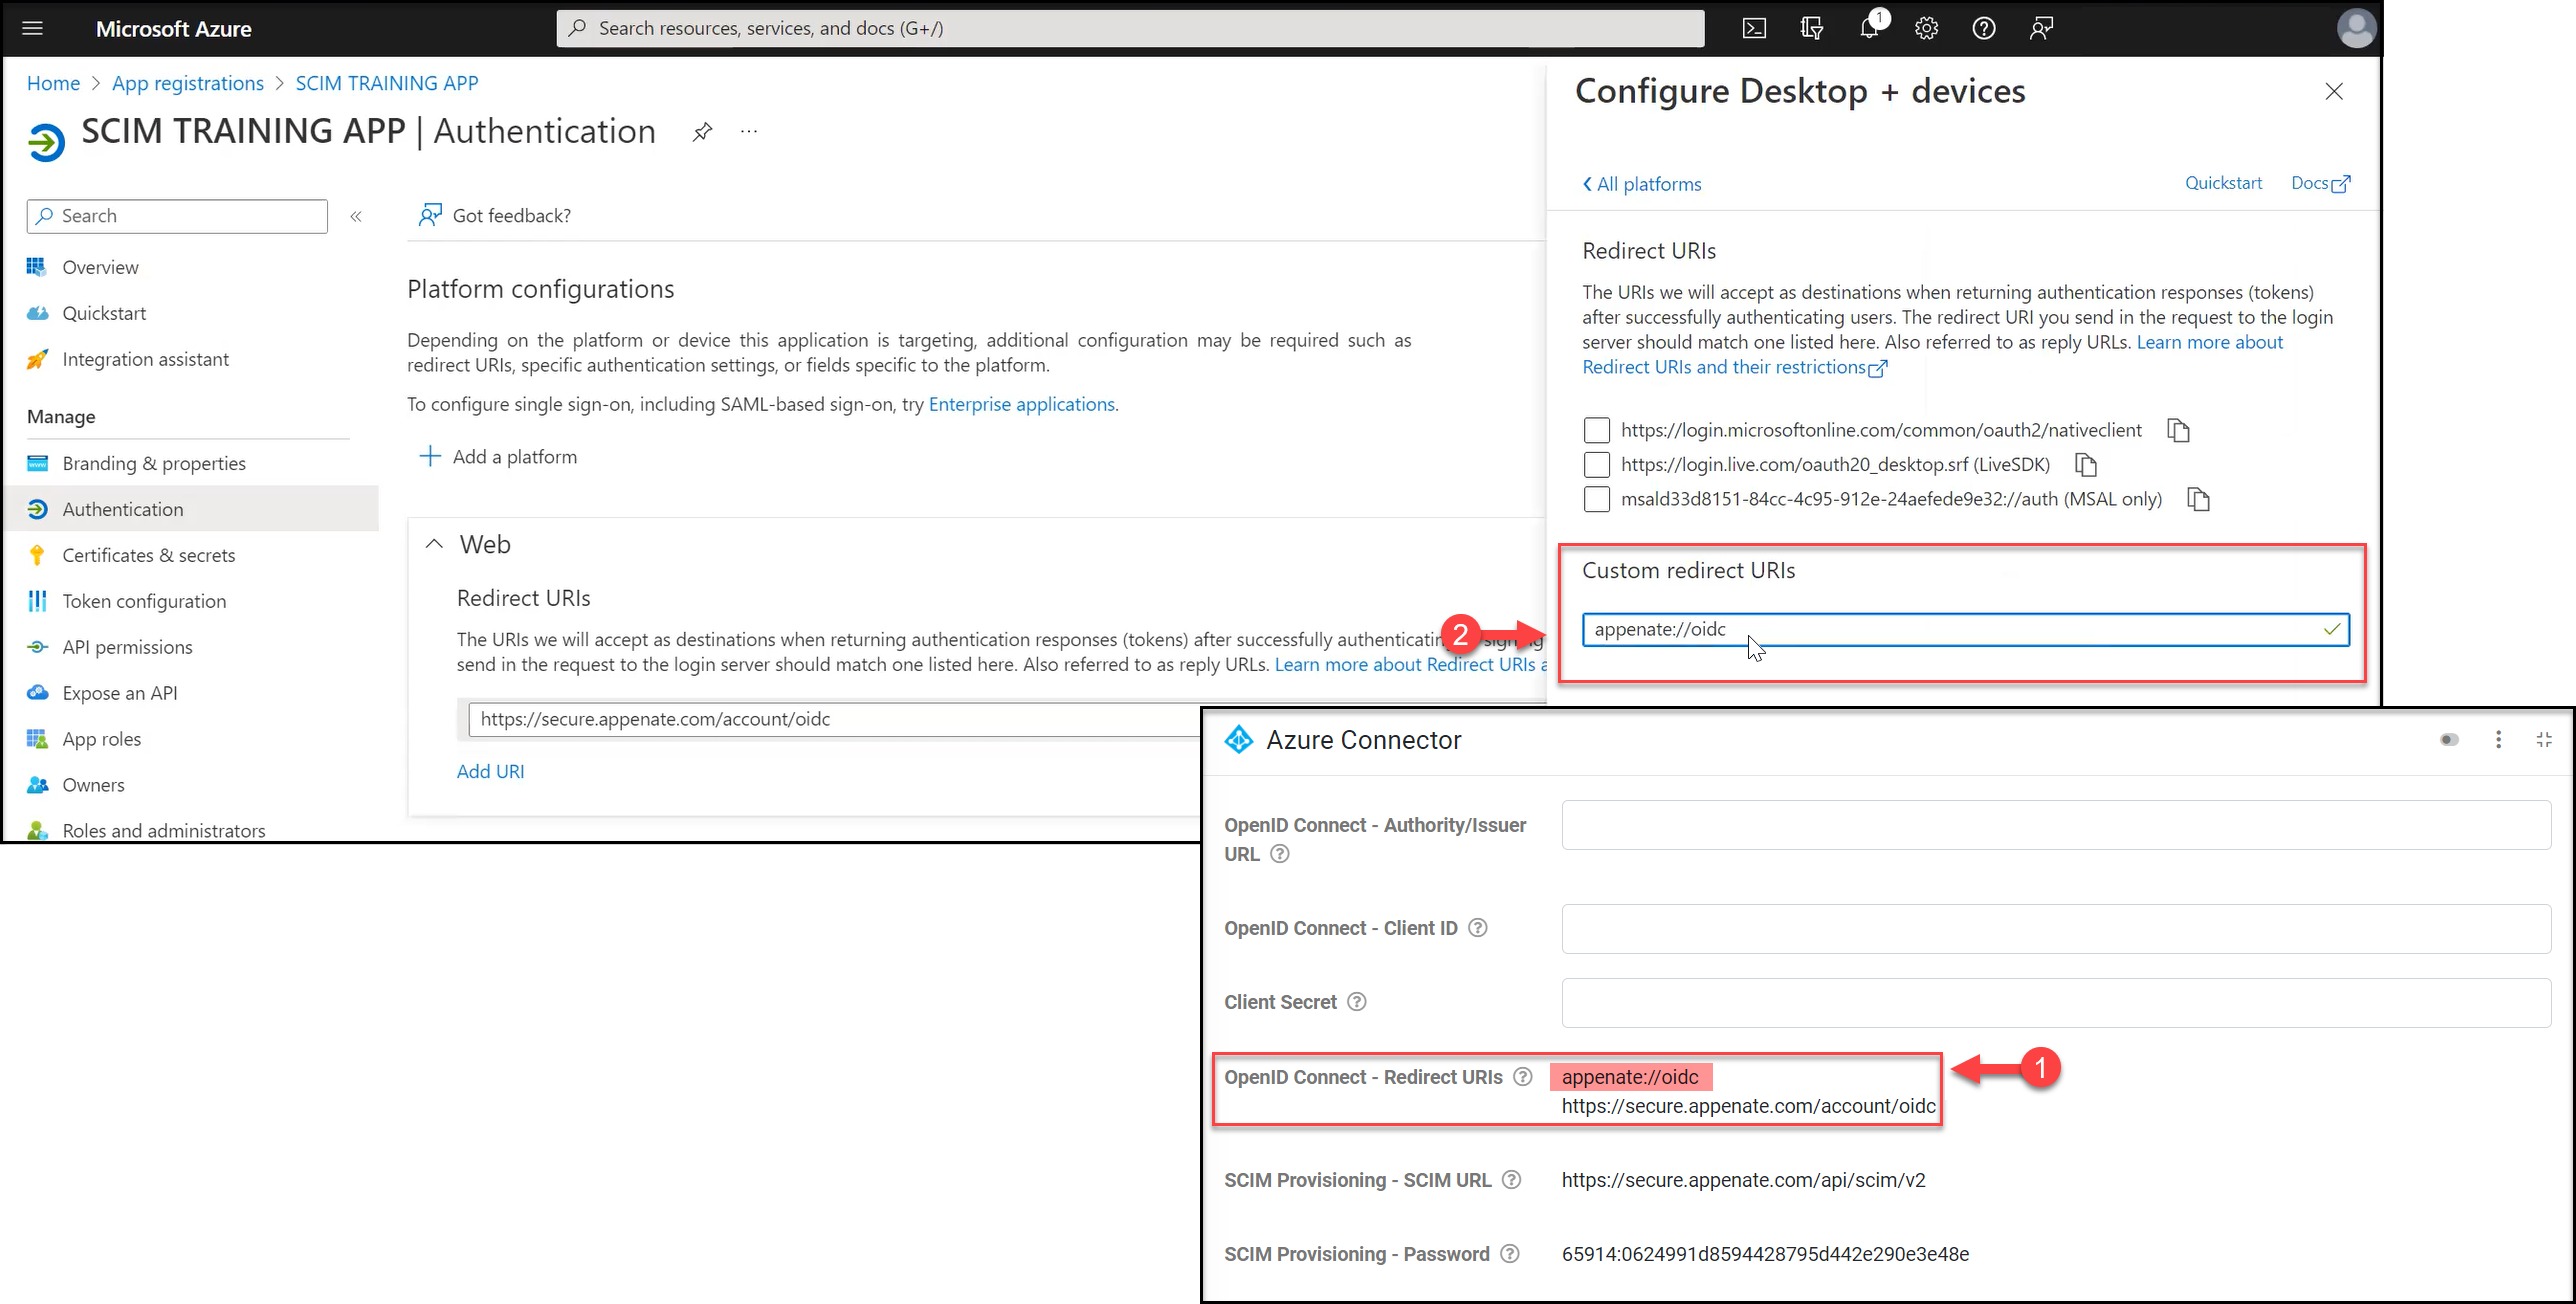Viewport: 2576px width, 1304px height.
Task: Copy the MSAL only redirect URI
Action: coord(2198,499)
